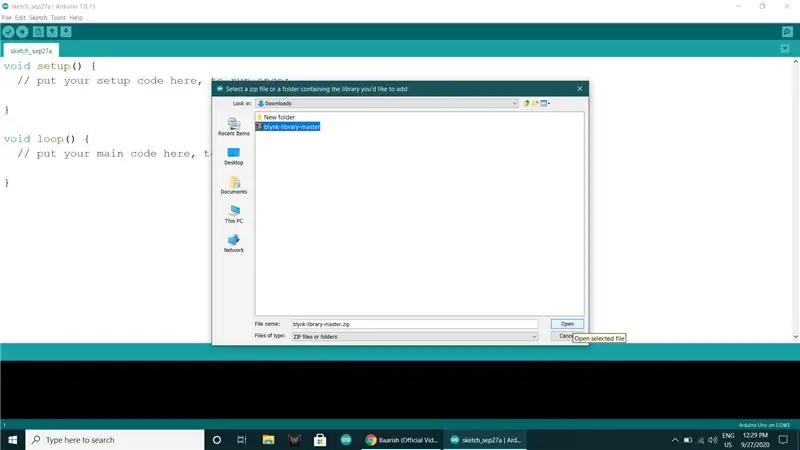The image size is (800, 450).
Task: Click the editor scrollbar up arrow
Action: [x=795, y=62]
